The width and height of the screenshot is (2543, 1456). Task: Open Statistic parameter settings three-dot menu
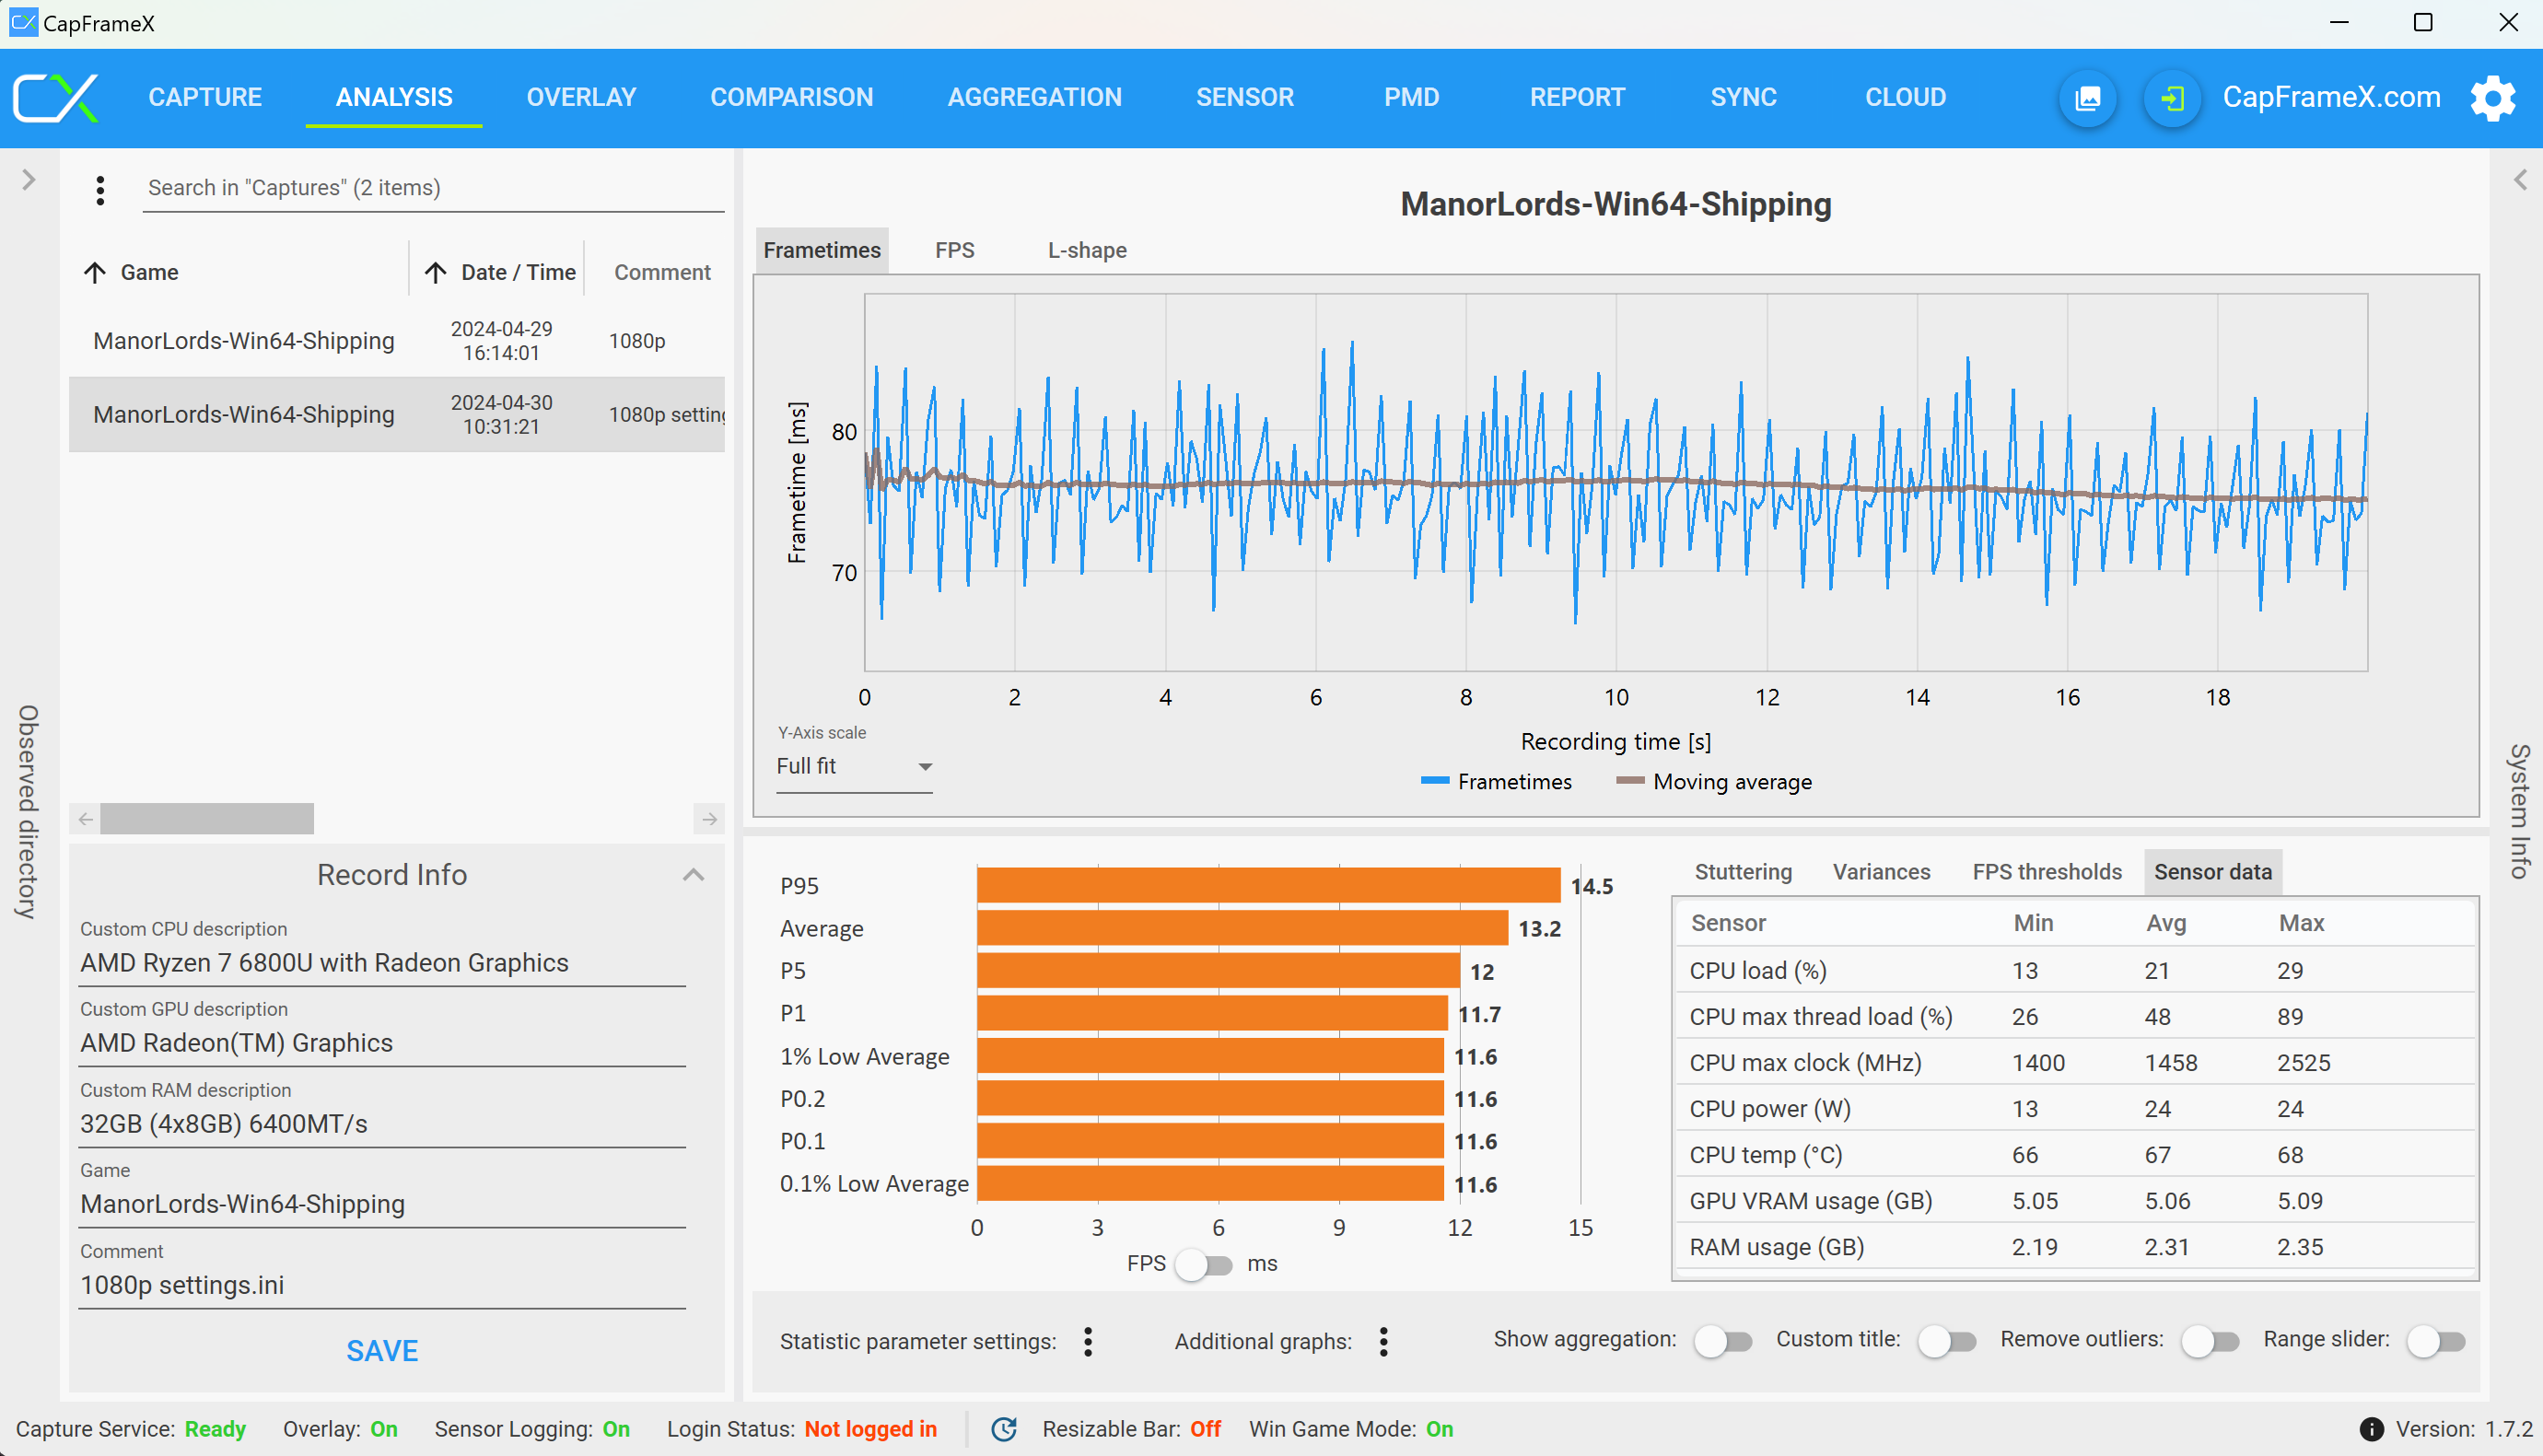click(1088, 1341)
